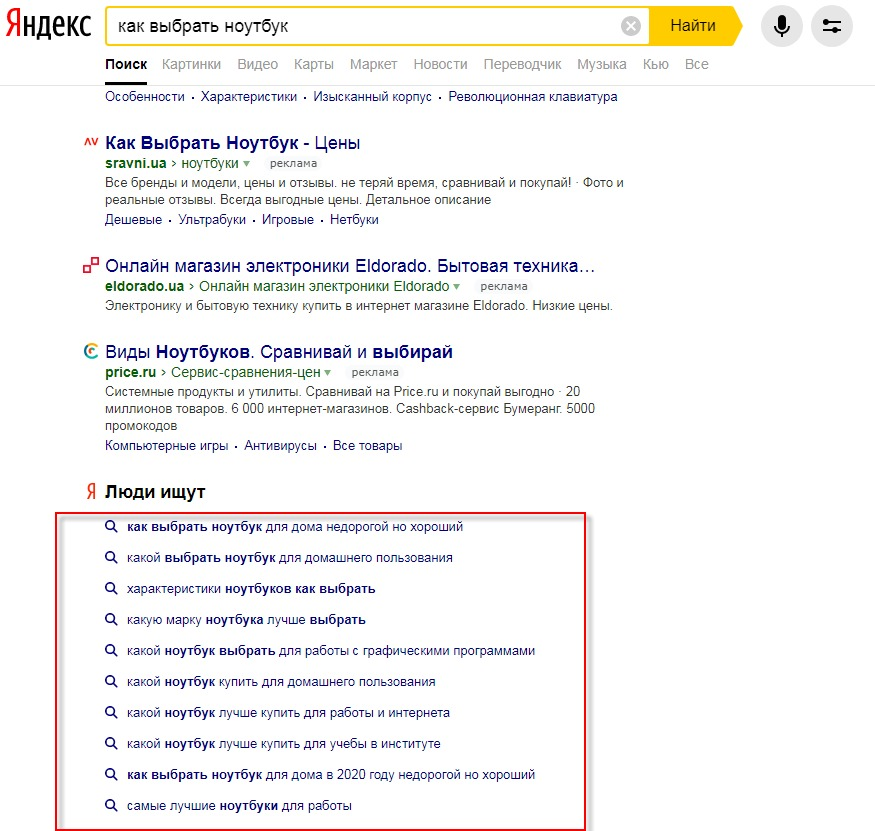This screenshot has height=831, width=875.
Task: Click the red Я icon next to 'Люди ищут'
Action: click(x=91, y=491)
